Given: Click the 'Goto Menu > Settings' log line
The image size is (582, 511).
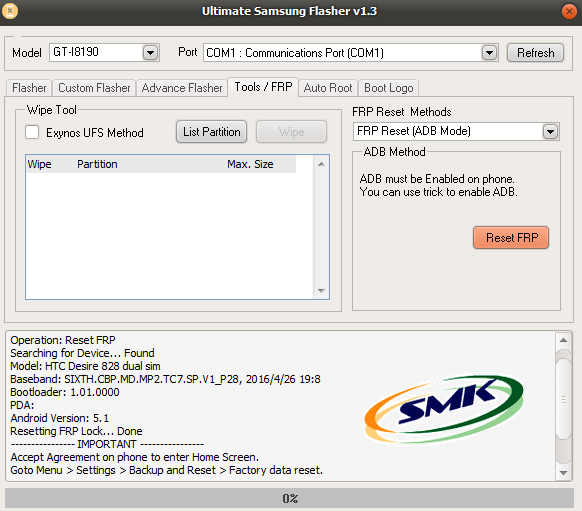Looking at the screenshot, I should click(166, 470).
